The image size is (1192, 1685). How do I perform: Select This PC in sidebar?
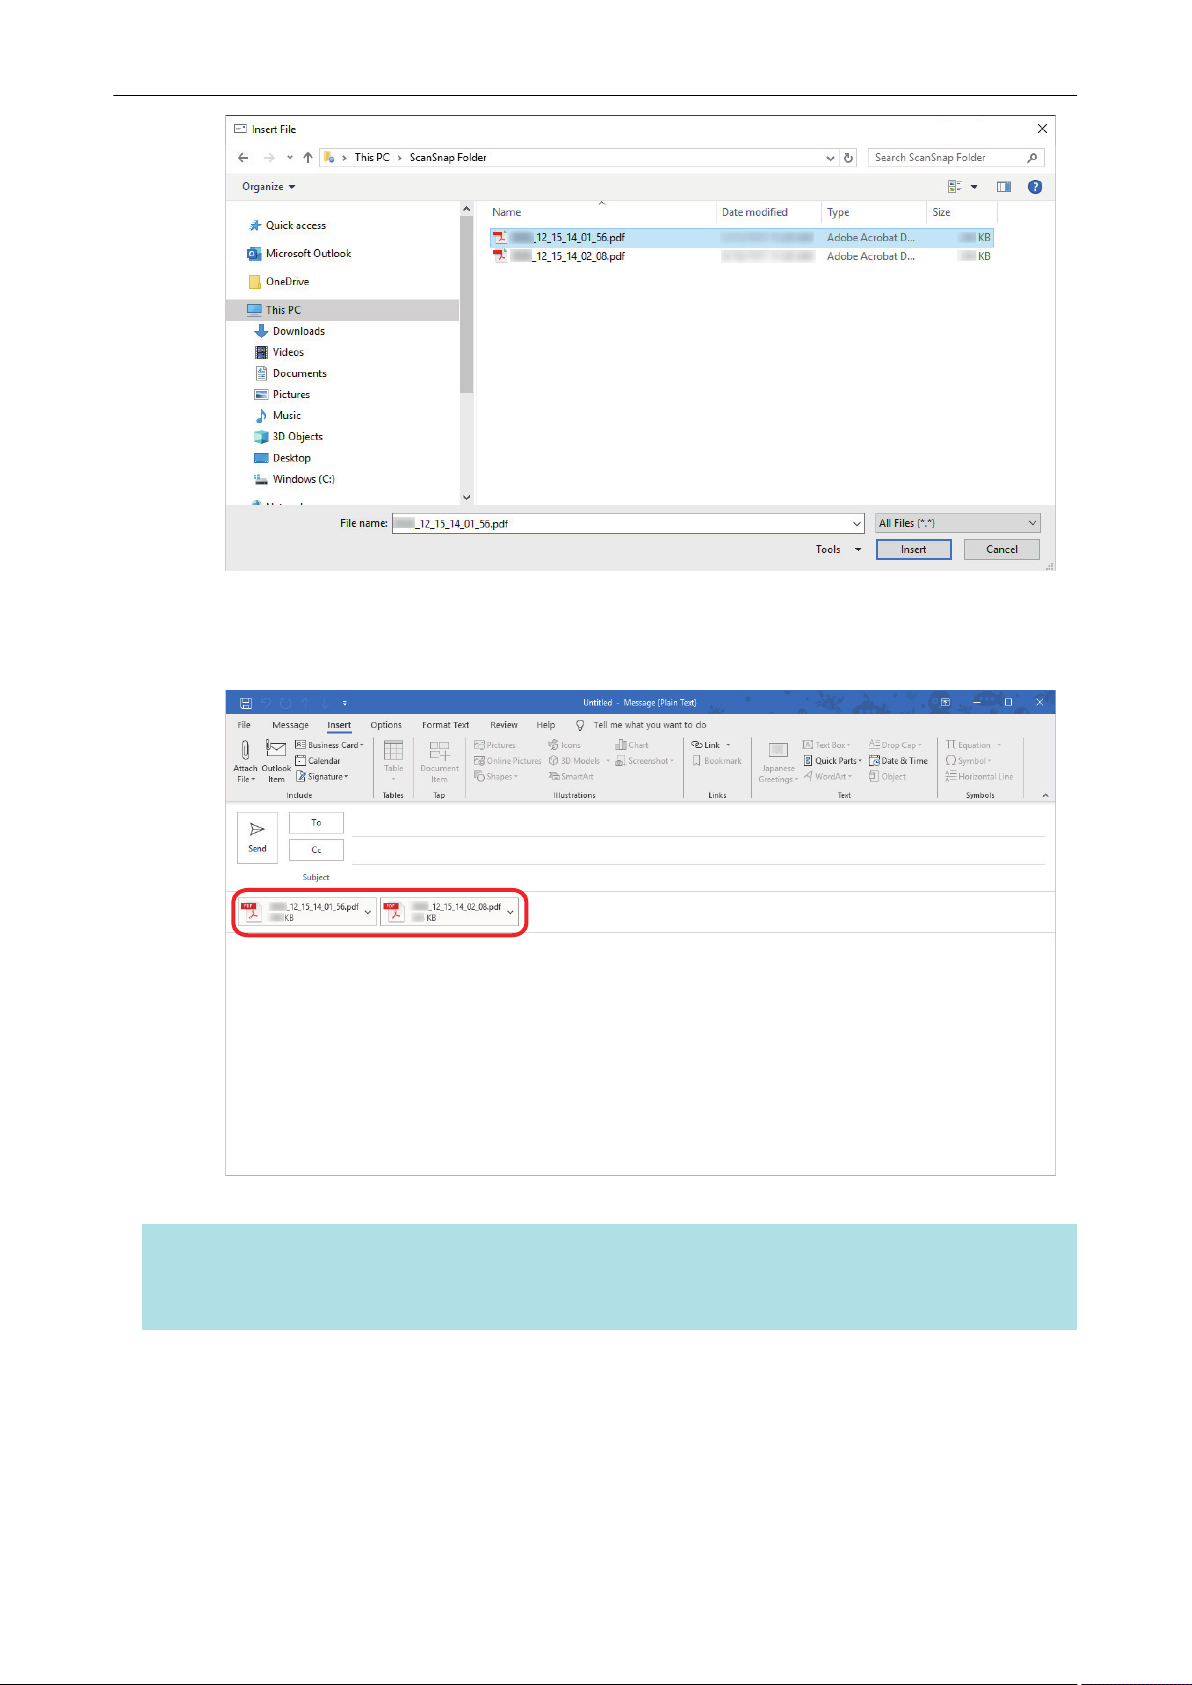coord(343,310)
